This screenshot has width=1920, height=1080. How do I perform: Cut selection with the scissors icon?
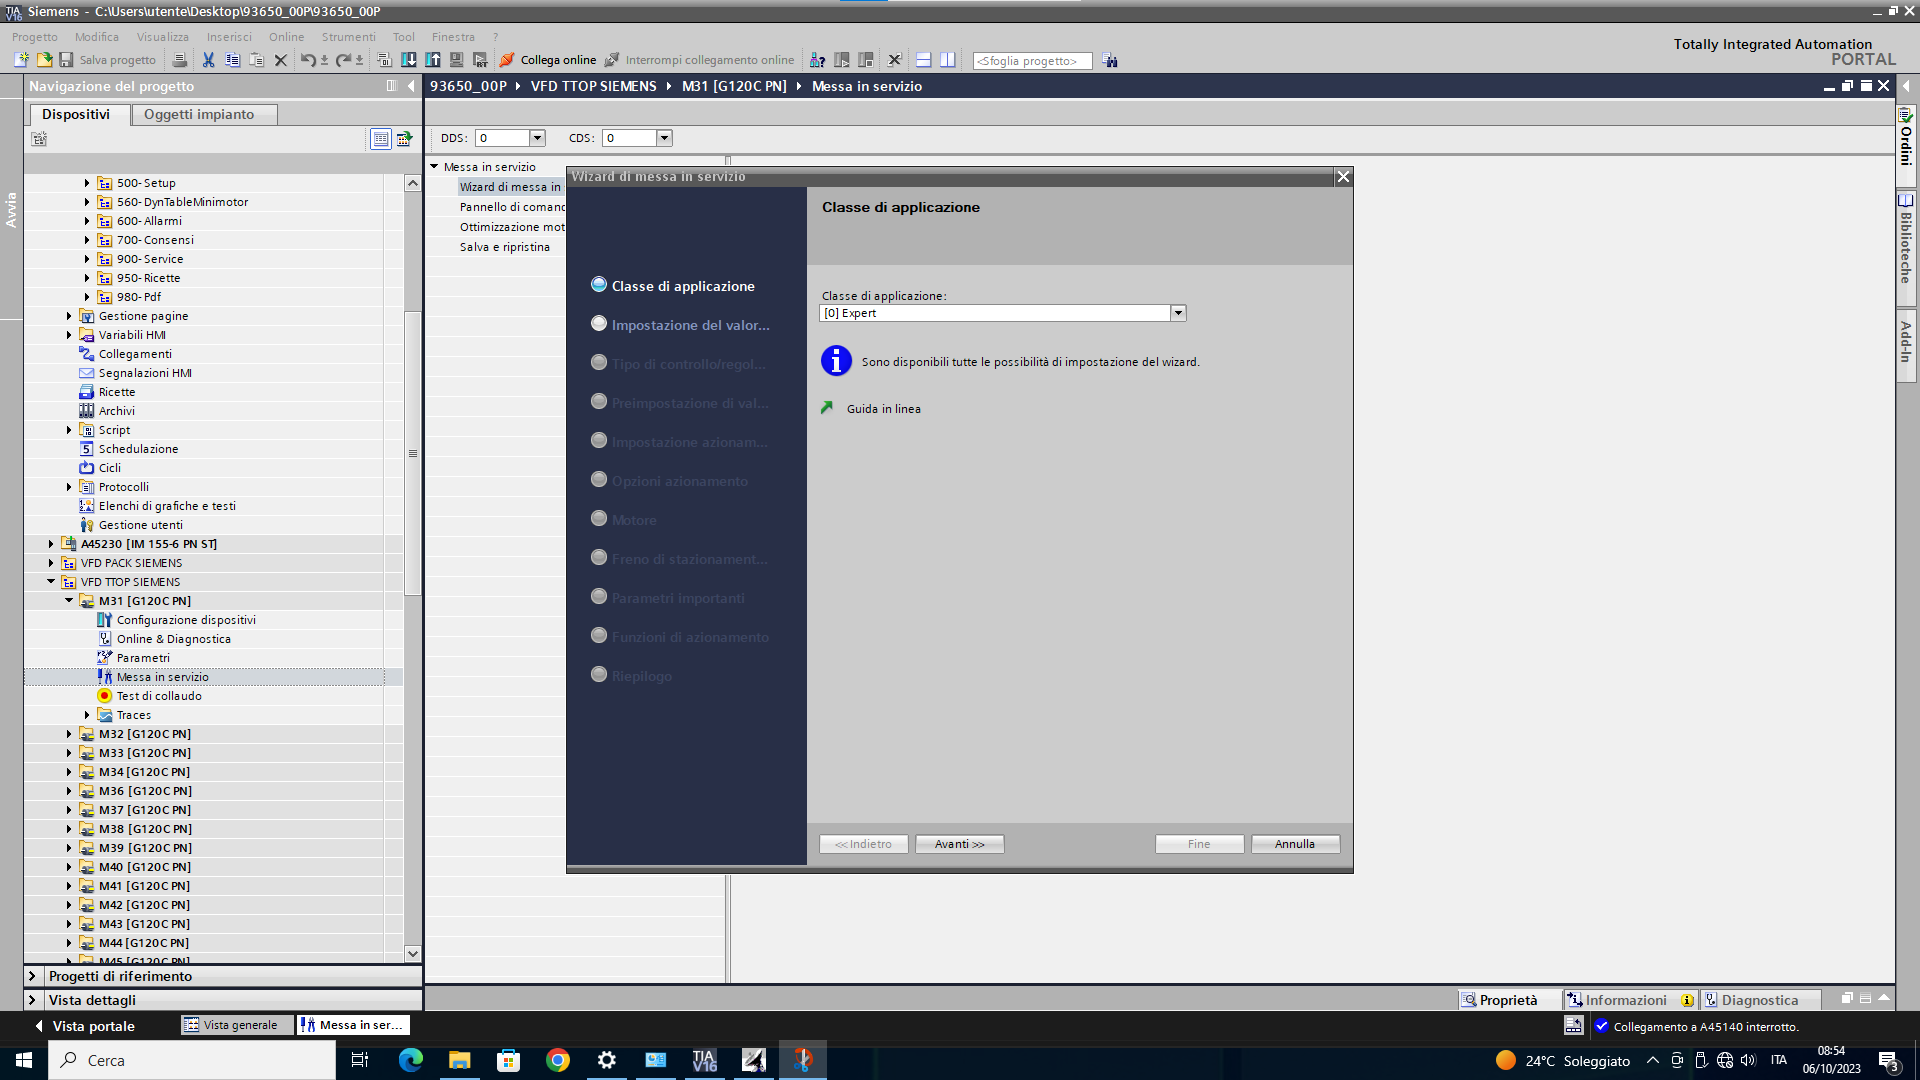208,60
